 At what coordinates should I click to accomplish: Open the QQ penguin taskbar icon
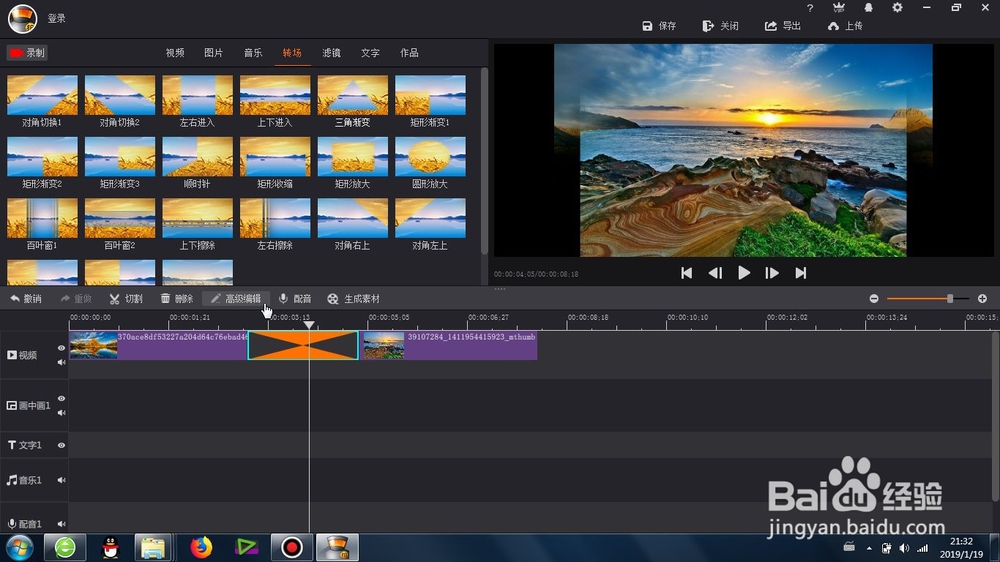[x=111, y=547]
